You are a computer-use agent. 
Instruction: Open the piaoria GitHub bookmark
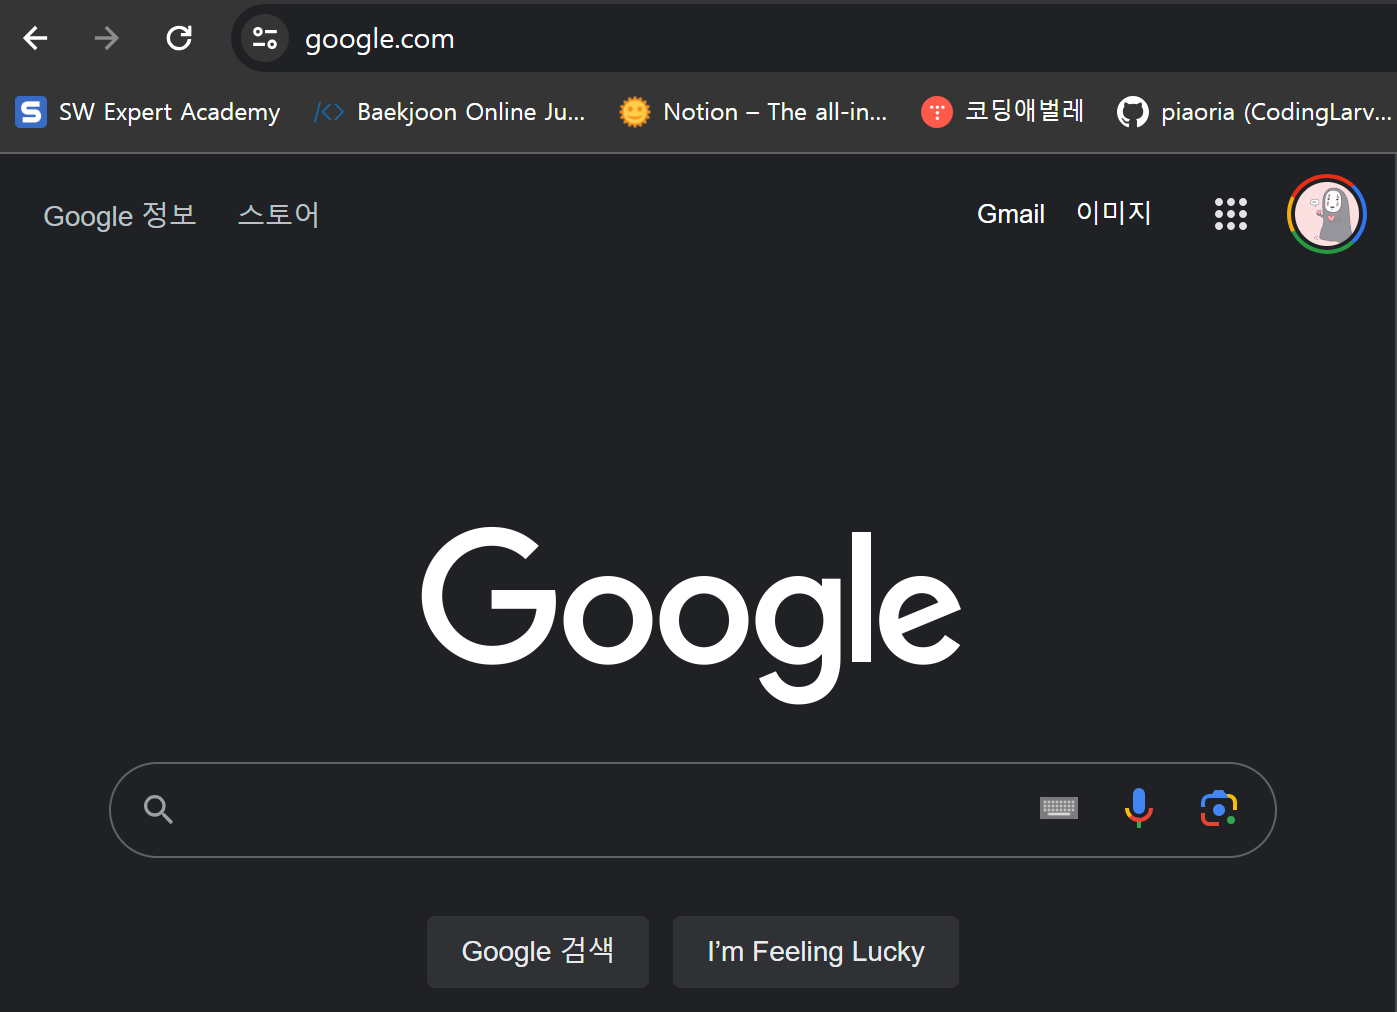coord(1254,112)
